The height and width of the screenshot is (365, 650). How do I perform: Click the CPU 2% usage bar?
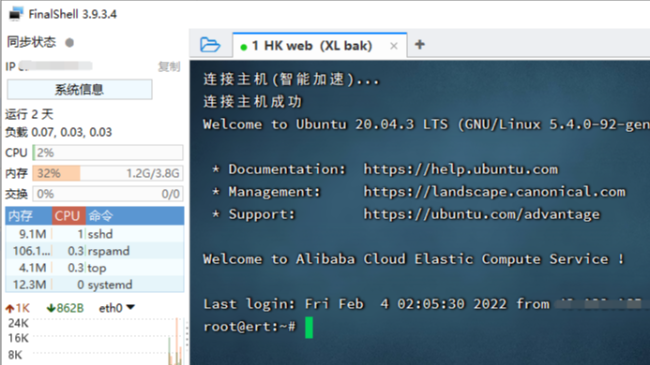pyautogui.click(x=108, y=153)
